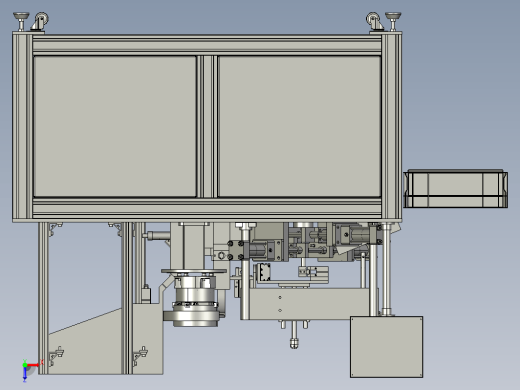Select the right large enclosure panel

[299, 126]
